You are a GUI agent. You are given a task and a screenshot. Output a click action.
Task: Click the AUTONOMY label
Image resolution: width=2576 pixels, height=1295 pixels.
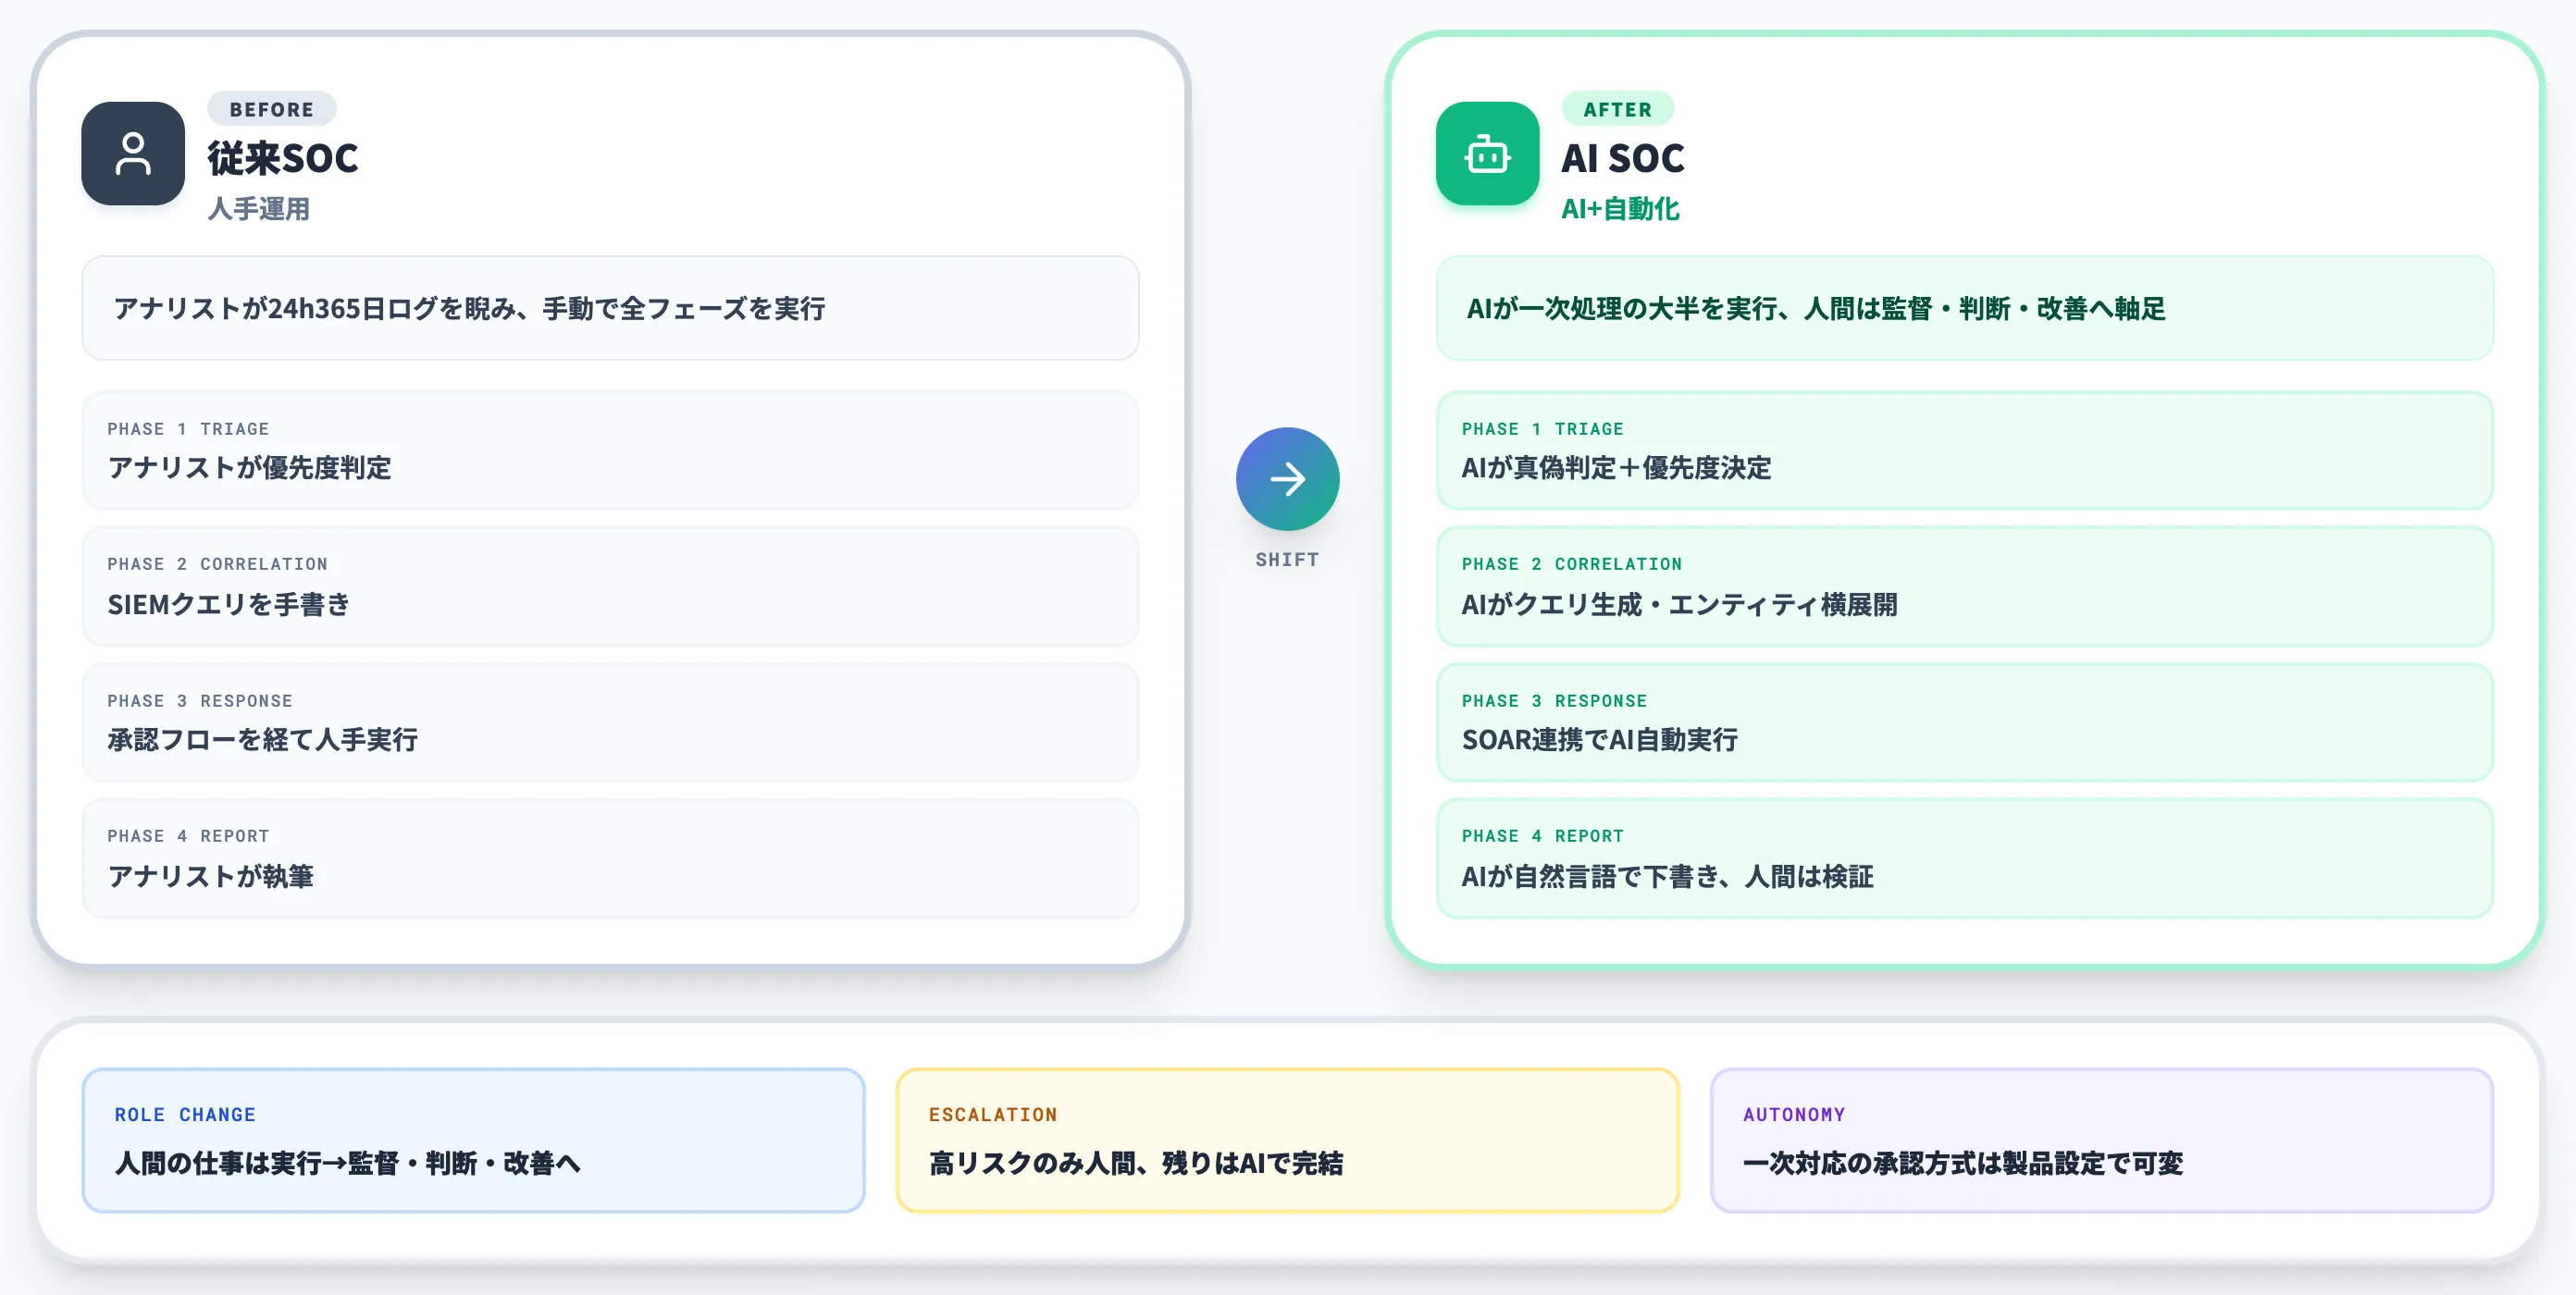[x=1794, y=1114]
